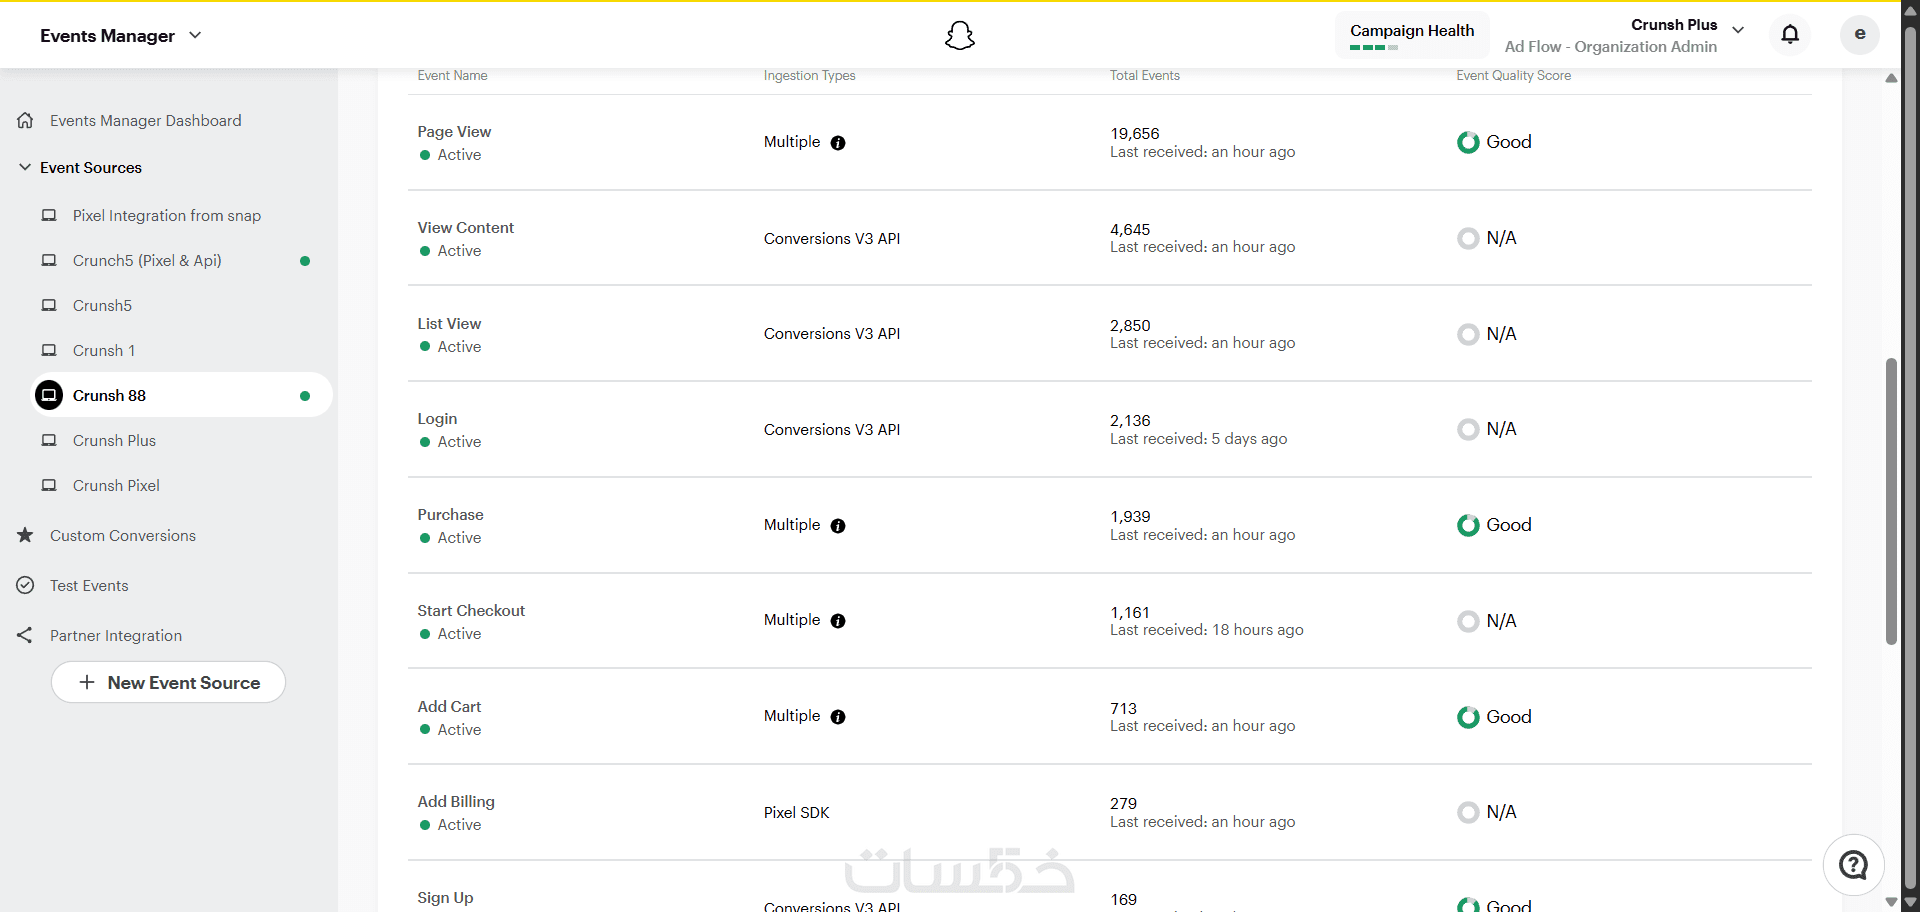Screen dimensions: 1920x912
Task: Collapse the Event Sources section
Action: tap(25, 167)
